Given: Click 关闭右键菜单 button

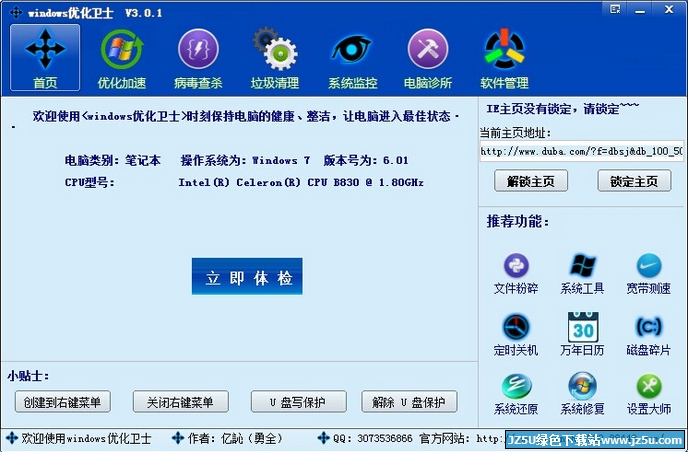Looking at the screenshot, I should pos(180,402).
